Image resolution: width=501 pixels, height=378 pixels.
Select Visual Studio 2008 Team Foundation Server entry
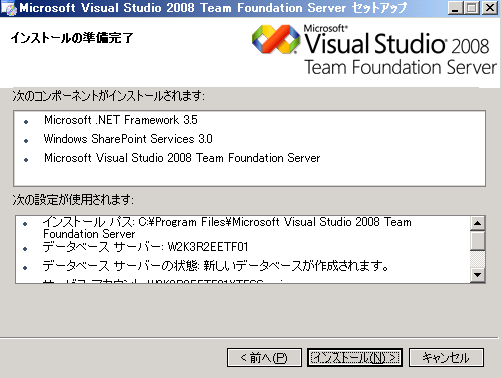pyautogui.click(x=182, y=158)
